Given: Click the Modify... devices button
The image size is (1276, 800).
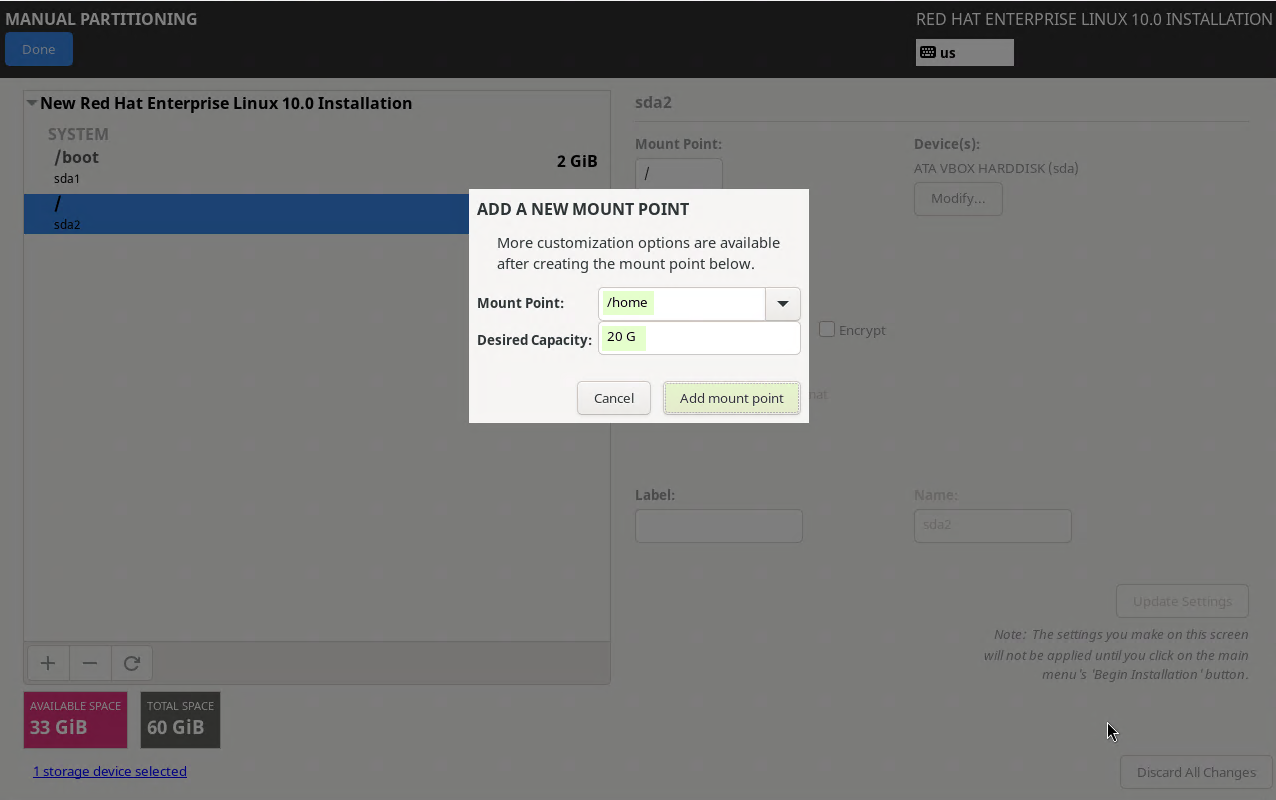Looking at the screenshot, I should 958,198.
